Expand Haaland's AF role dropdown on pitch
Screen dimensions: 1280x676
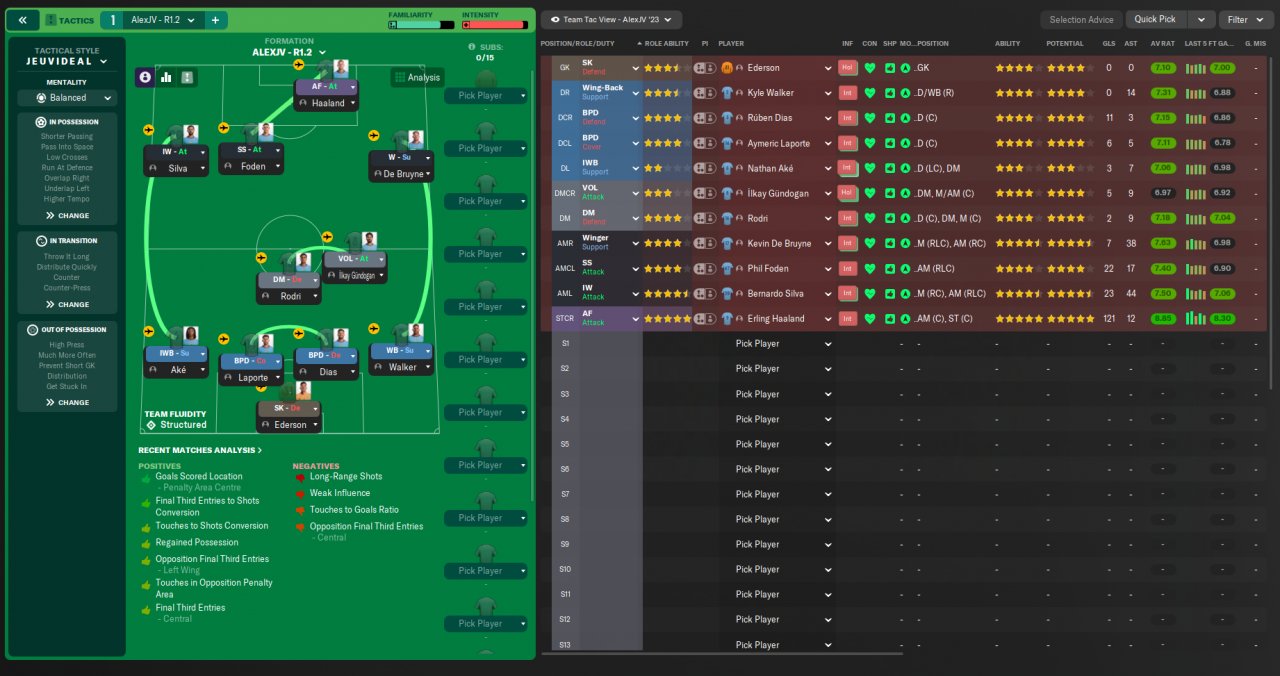351,87
